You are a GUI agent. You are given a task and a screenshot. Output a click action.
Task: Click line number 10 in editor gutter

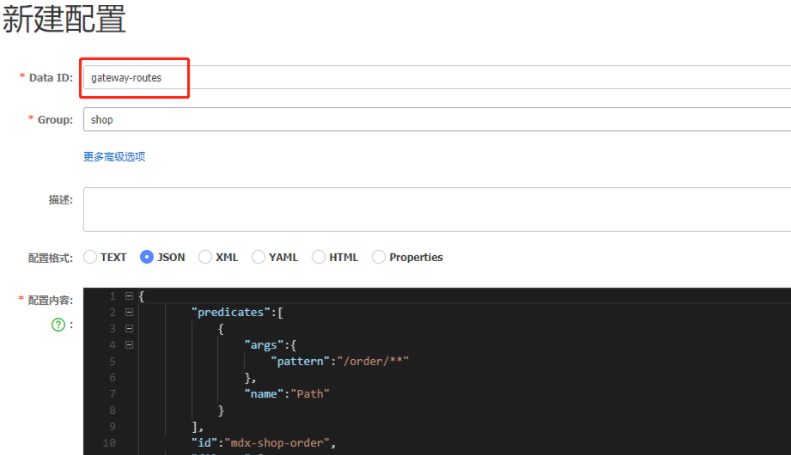pos(109,442)
